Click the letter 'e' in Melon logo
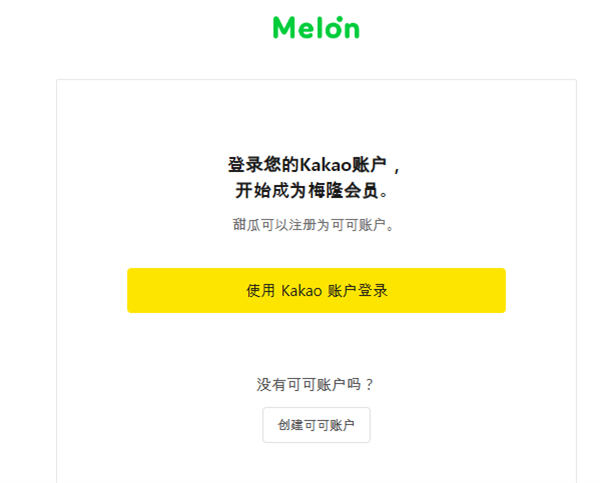Image resolution: width=600 pixels, height=483 pixels. (304, 30)
